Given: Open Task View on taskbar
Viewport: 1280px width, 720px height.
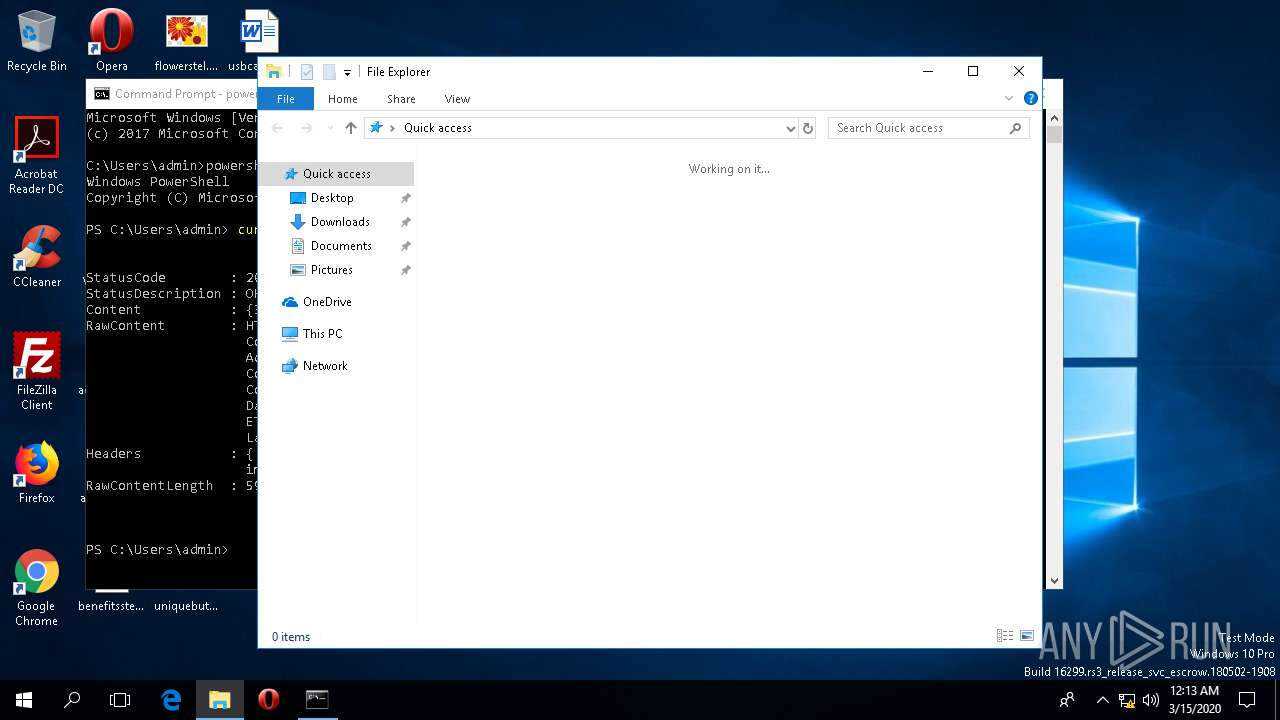Looking at the screenshot, I should pyautogui.click(x=120, y=700).
